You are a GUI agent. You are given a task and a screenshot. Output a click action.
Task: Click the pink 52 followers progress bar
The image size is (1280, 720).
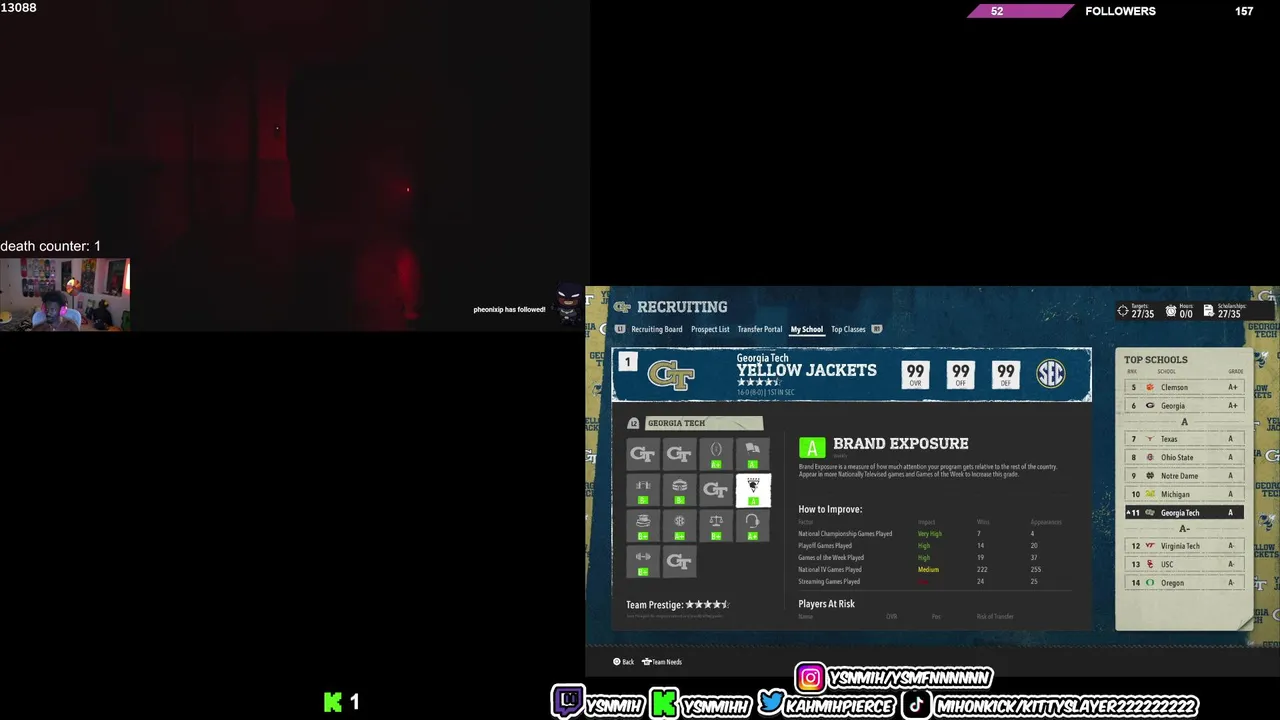point(1020,11)
